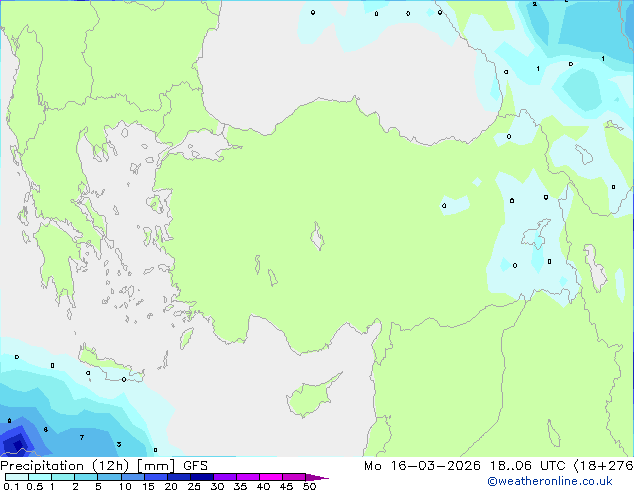Click the dark blue precipitation maximum cell
The height and width of the screenshot is (490, 634).
[x=18, y=445]
